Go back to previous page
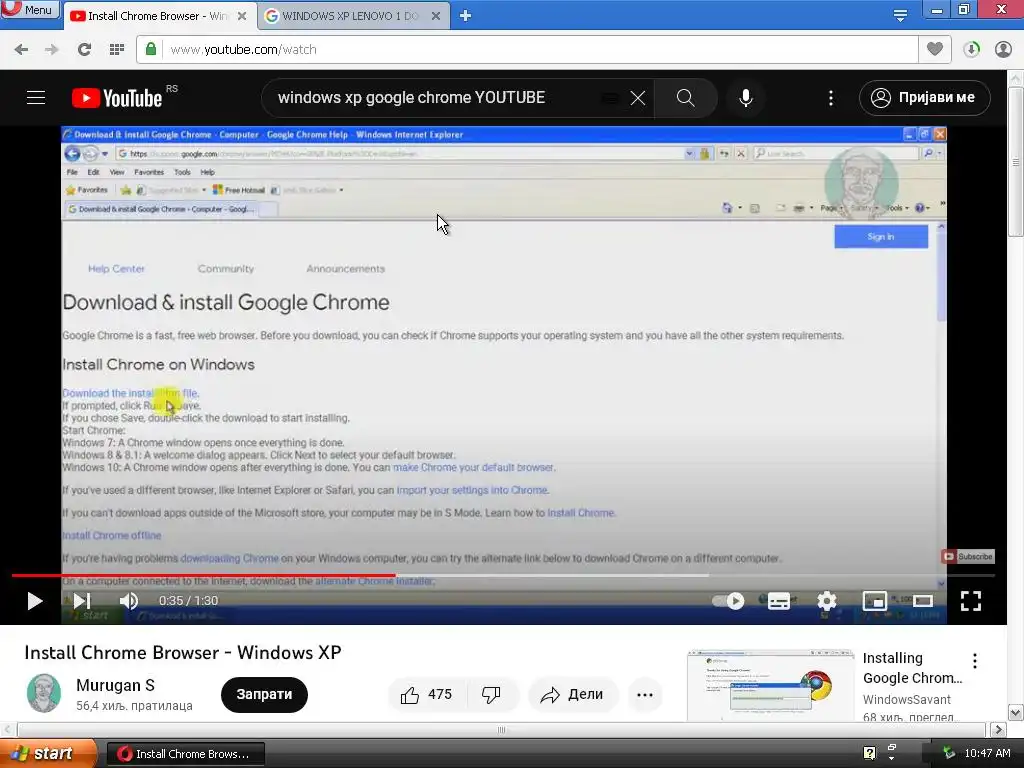Image resolution: width=1024 pixels, height=768 pixels. 21,50
